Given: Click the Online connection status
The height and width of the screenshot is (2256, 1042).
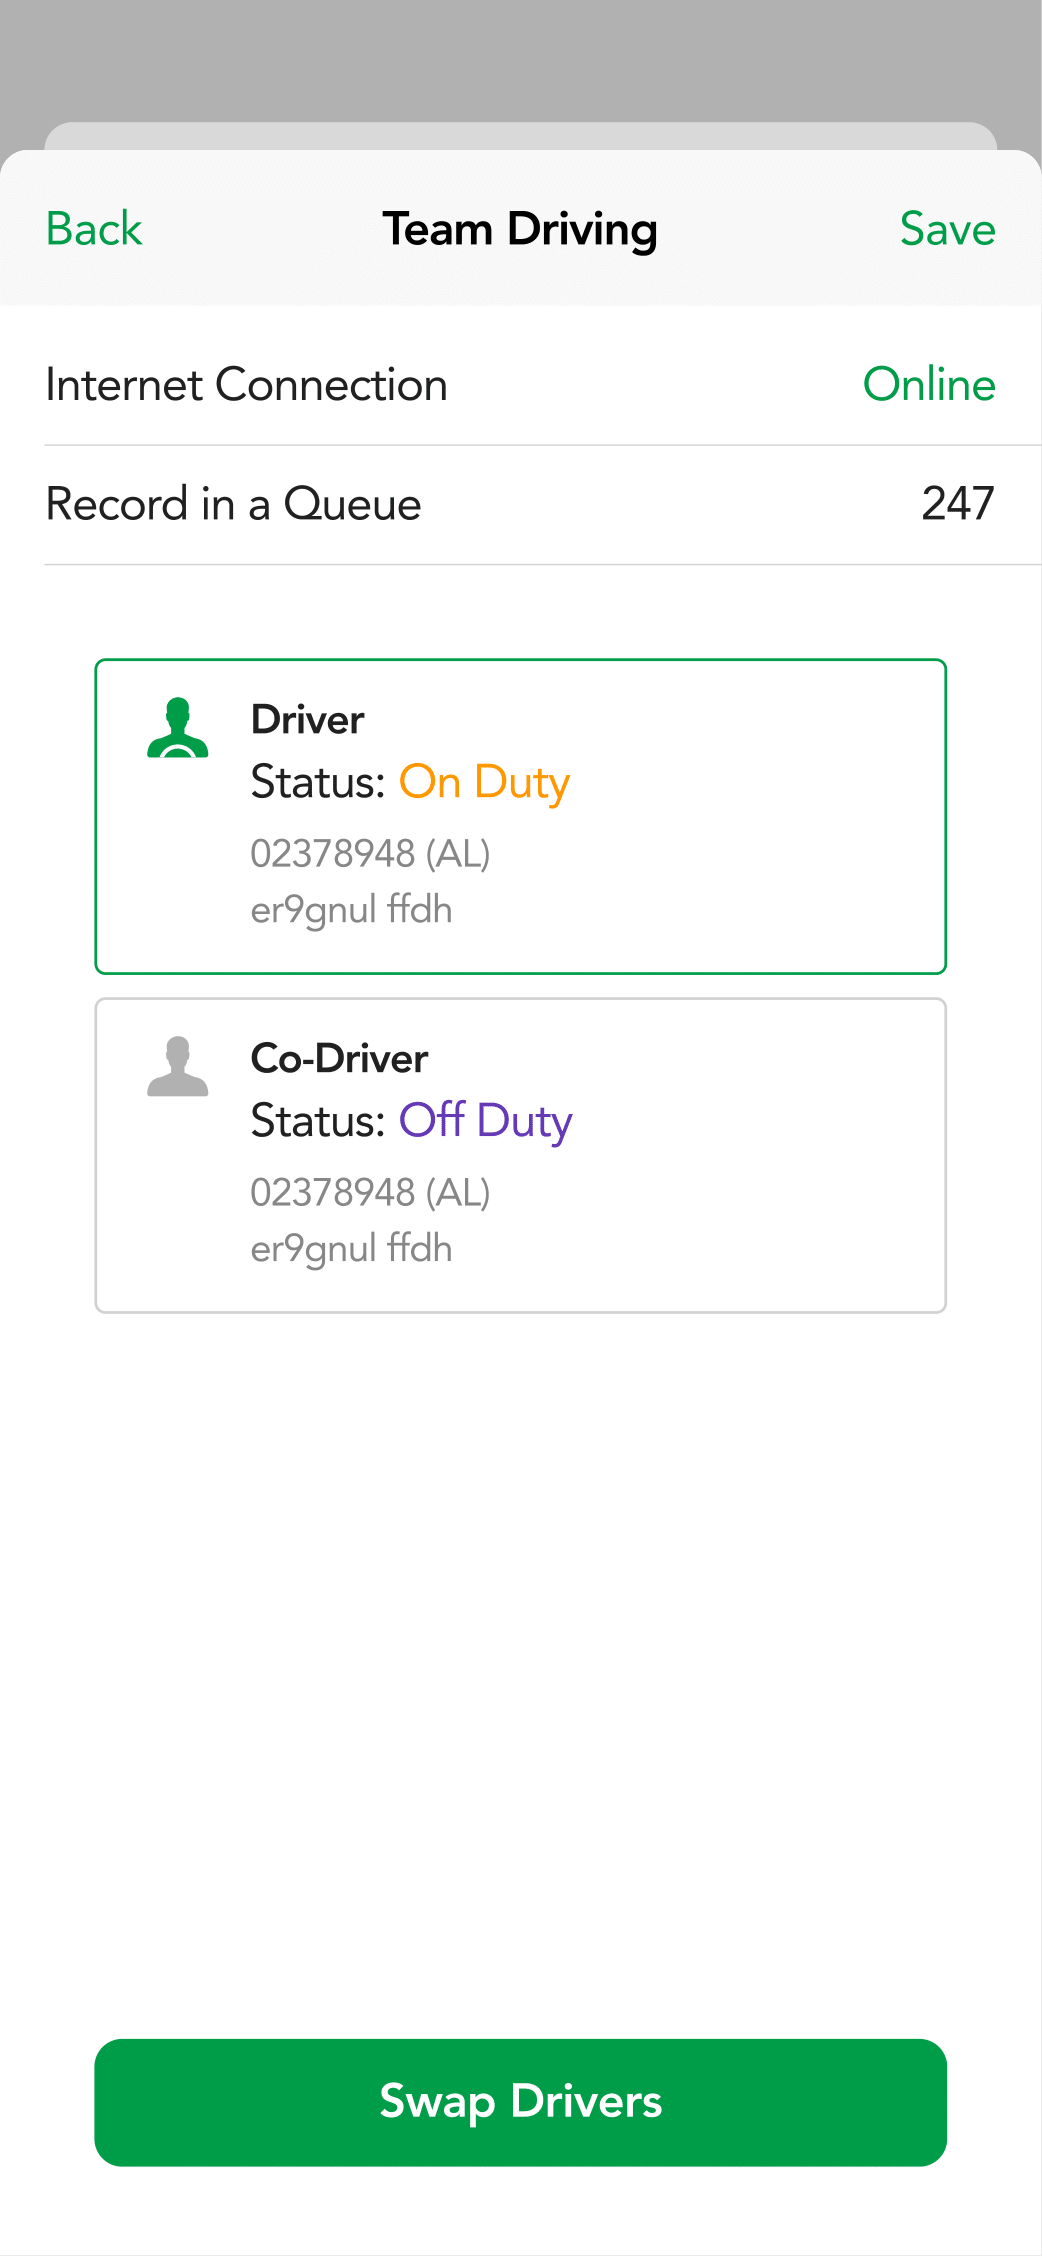Looking at the screenshot, I should point(929,385).
